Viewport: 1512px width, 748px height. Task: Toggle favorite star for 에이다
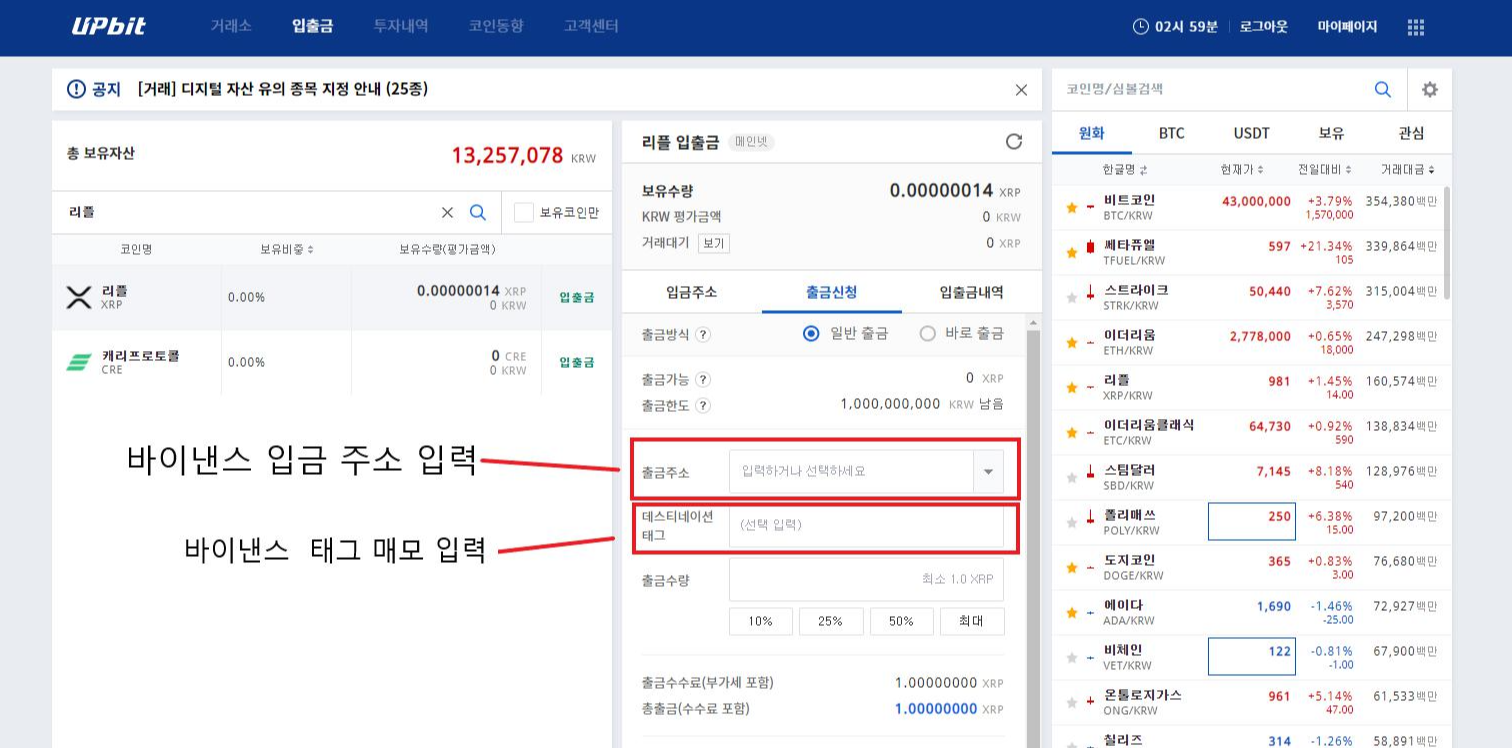tap(1071, 612)
